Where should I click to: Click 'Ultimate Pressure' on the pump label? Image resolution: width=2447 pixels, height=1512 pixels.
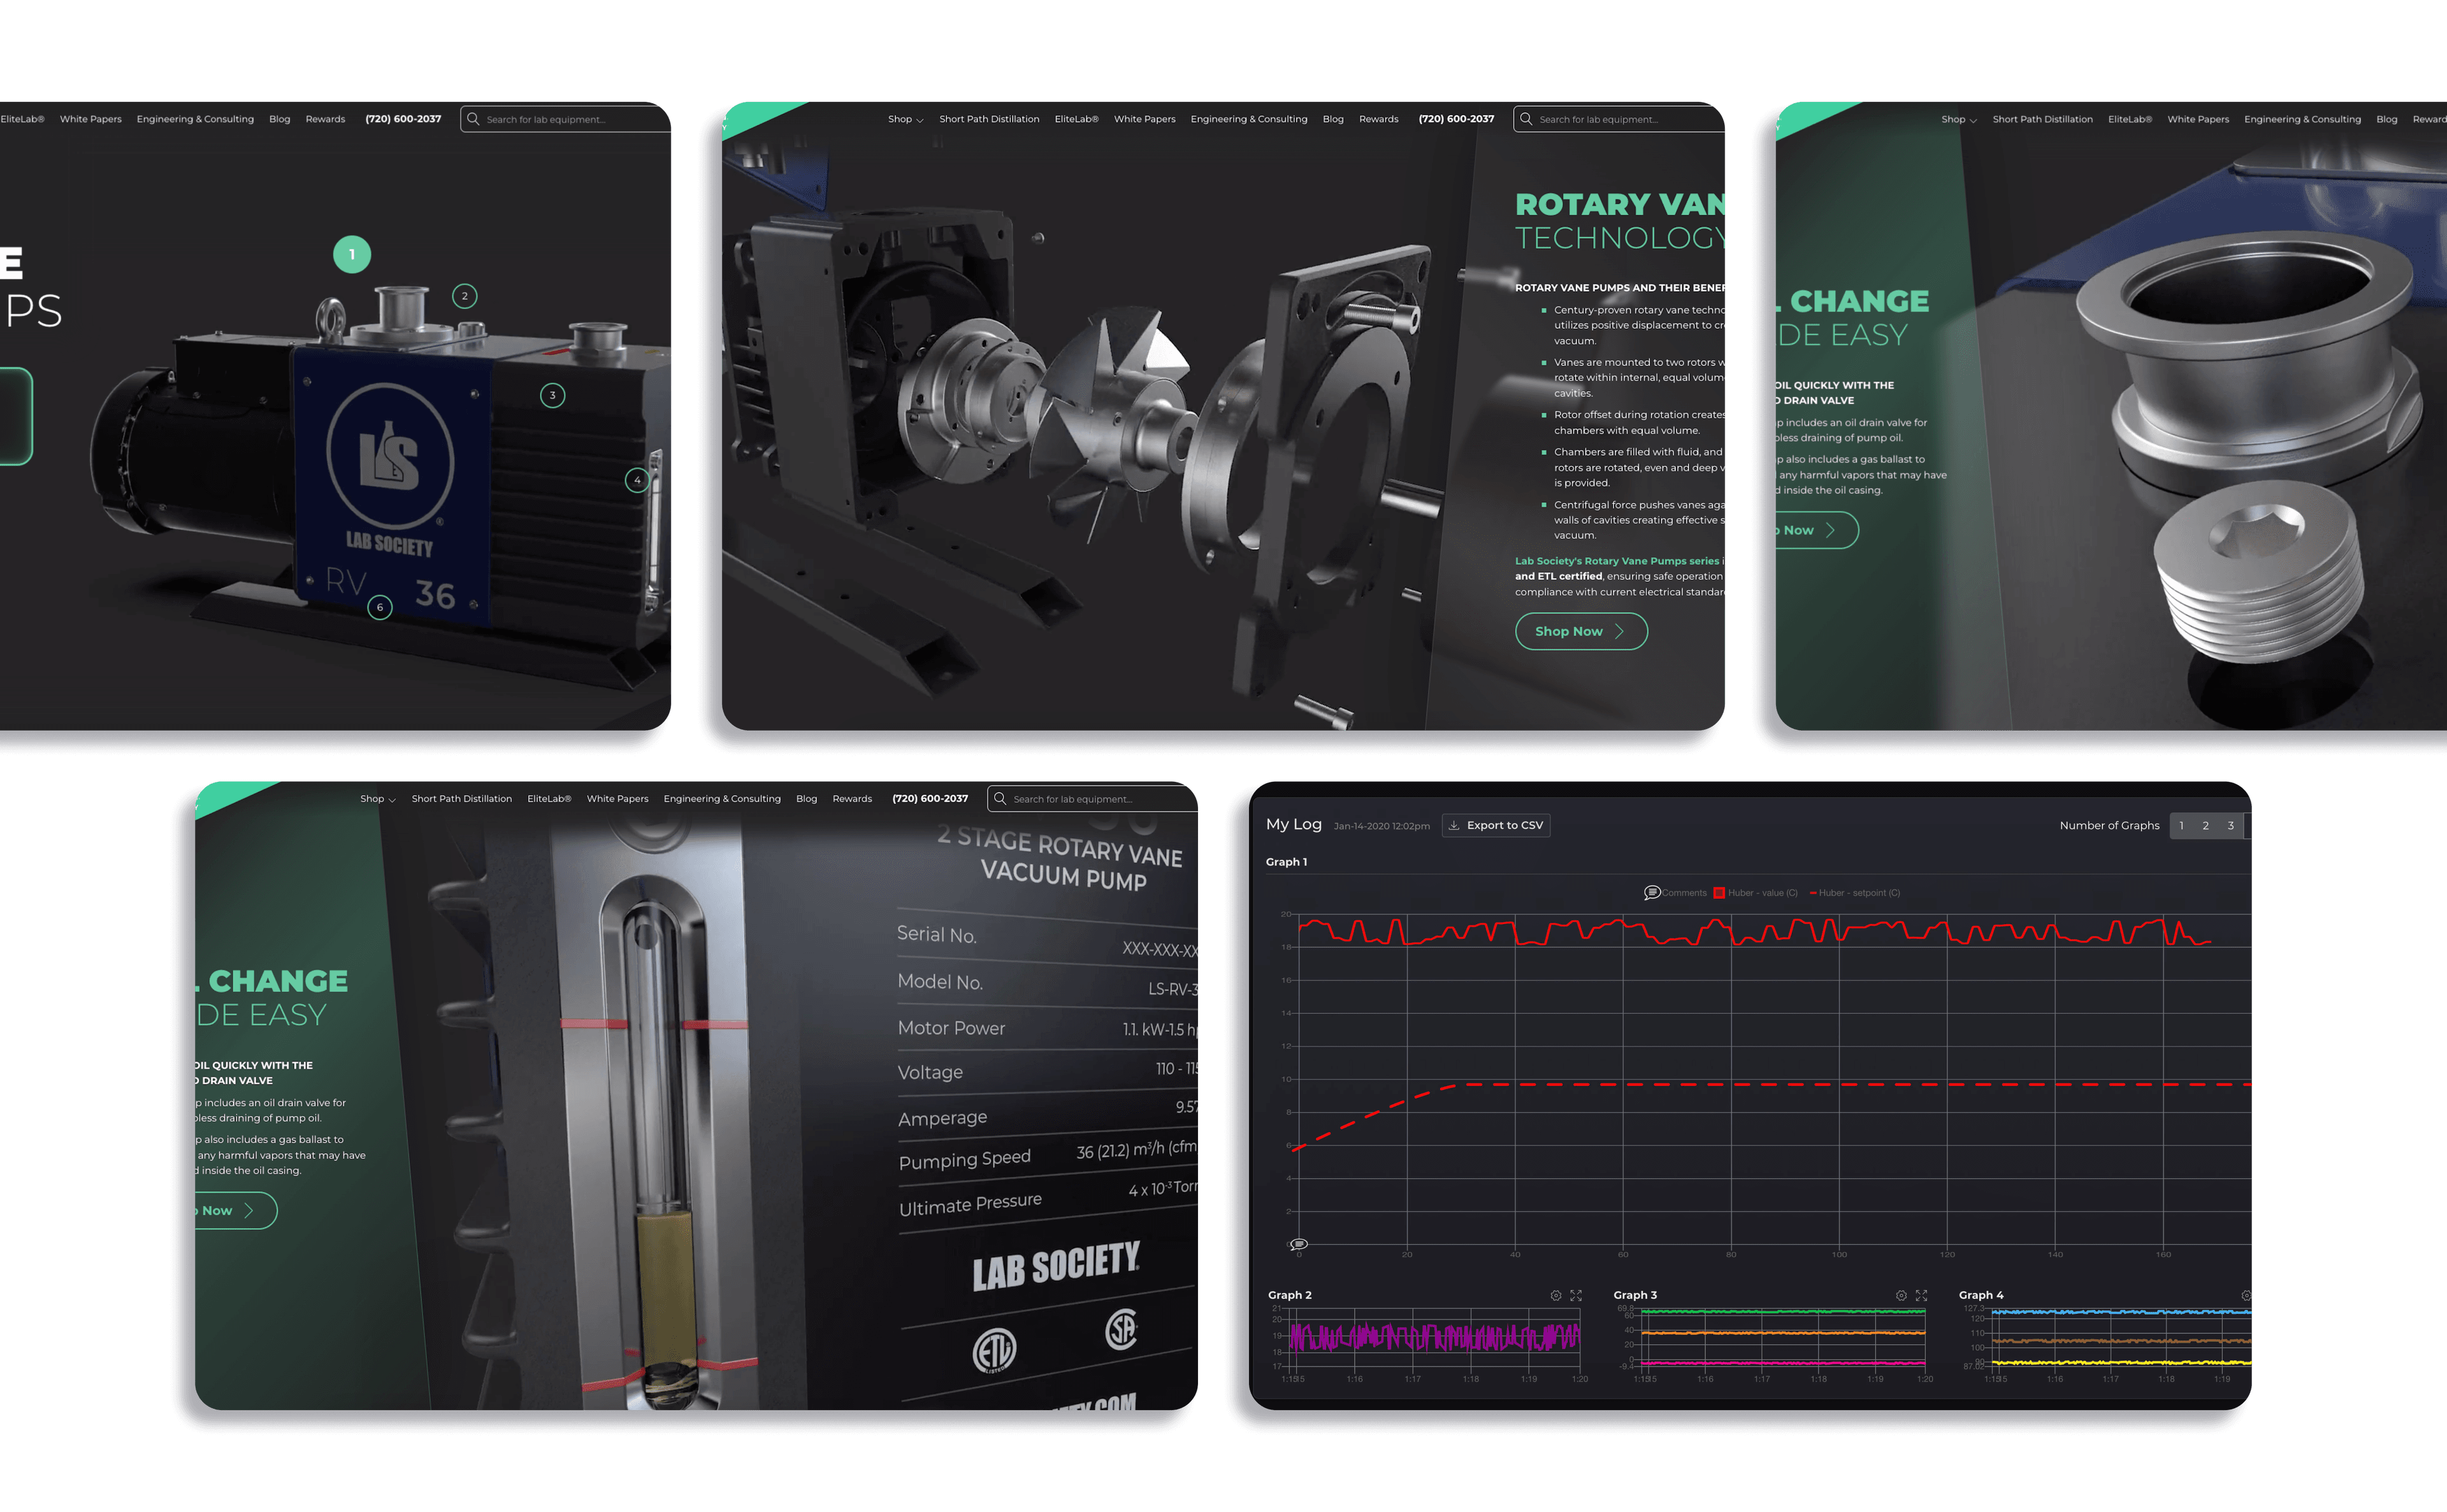970,1204
